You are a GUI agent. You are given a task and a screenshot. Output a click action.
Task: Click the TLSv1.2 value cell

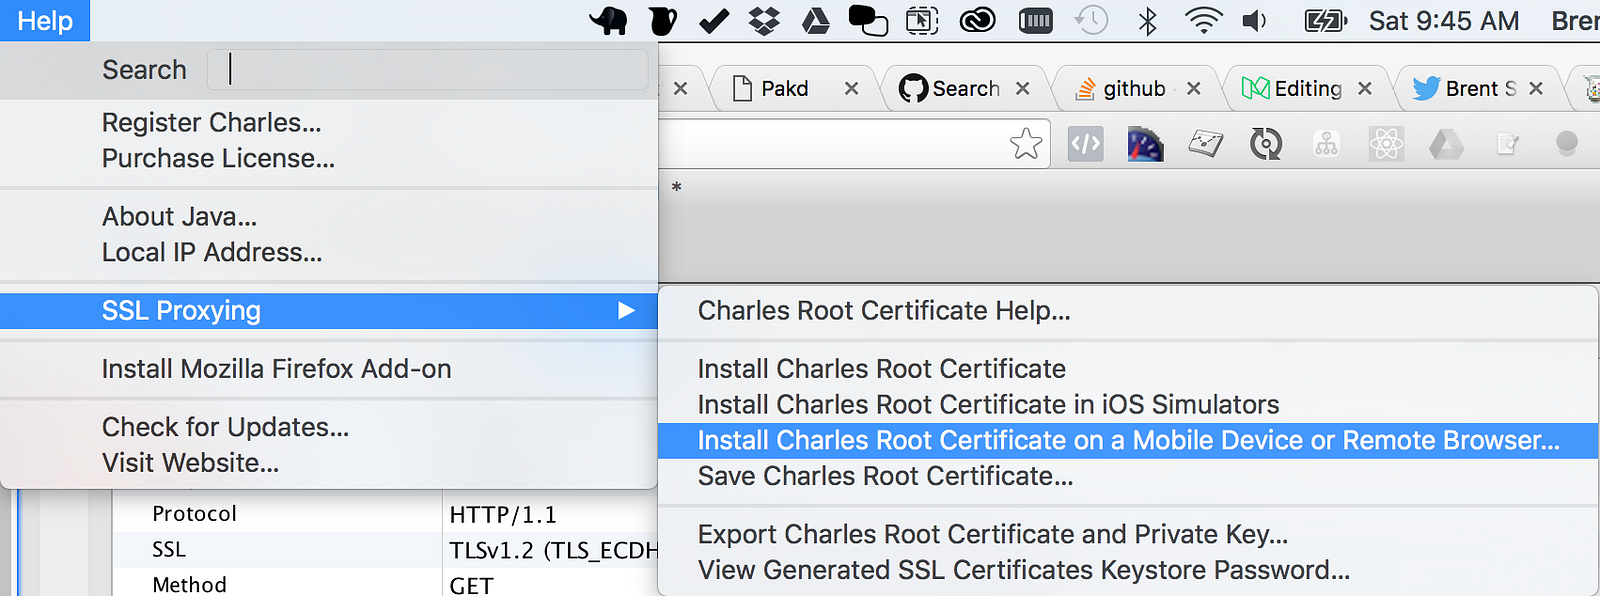point(553,551)
